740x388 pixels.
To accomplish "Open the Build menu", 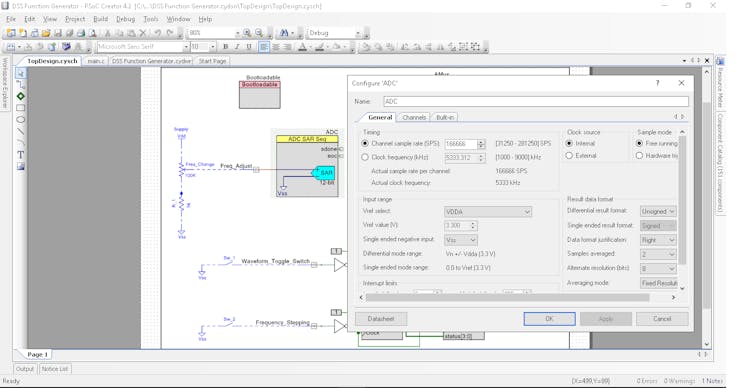I will [101, 19].
